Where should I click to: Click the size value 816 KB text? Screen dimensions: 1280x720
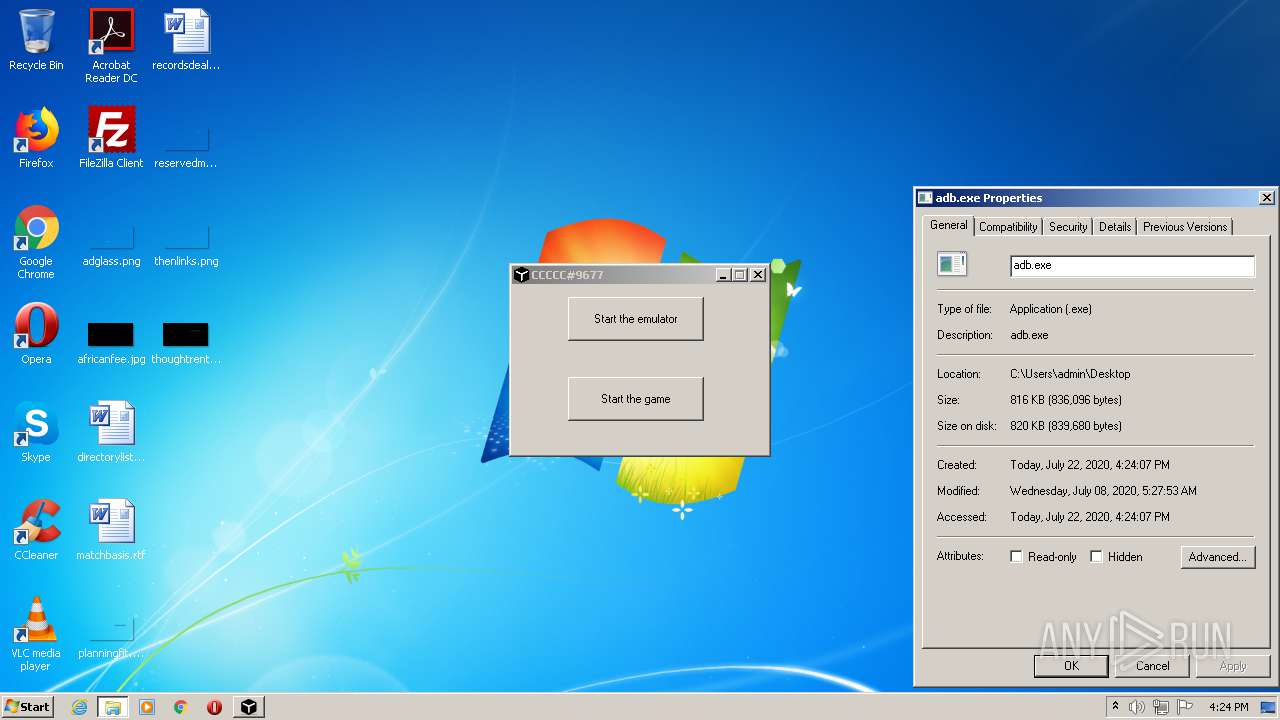pyautogui.click(x=1066, y=400)
